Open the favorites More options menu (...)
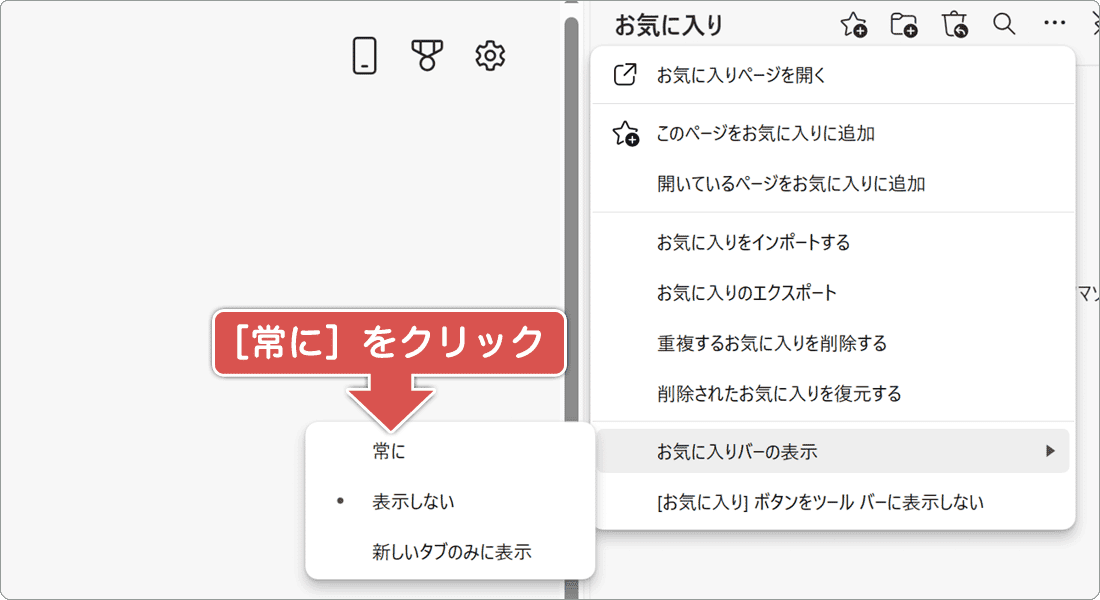1100x600 pixels. (x=1054, y=24)
